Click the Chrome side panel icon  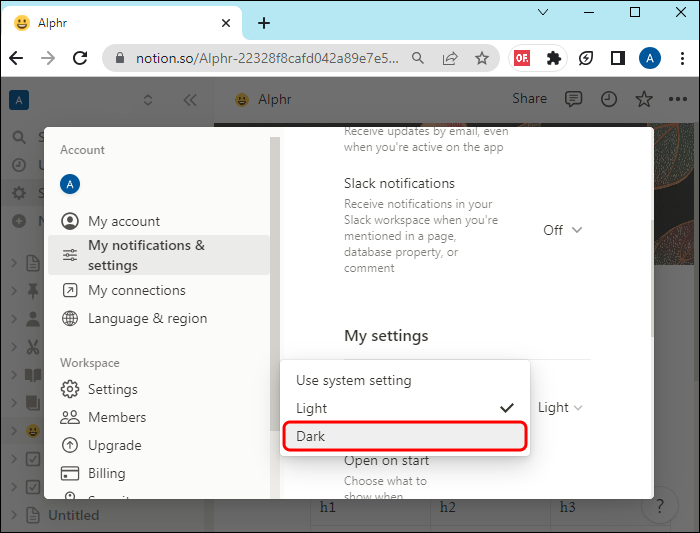point(618,58)
